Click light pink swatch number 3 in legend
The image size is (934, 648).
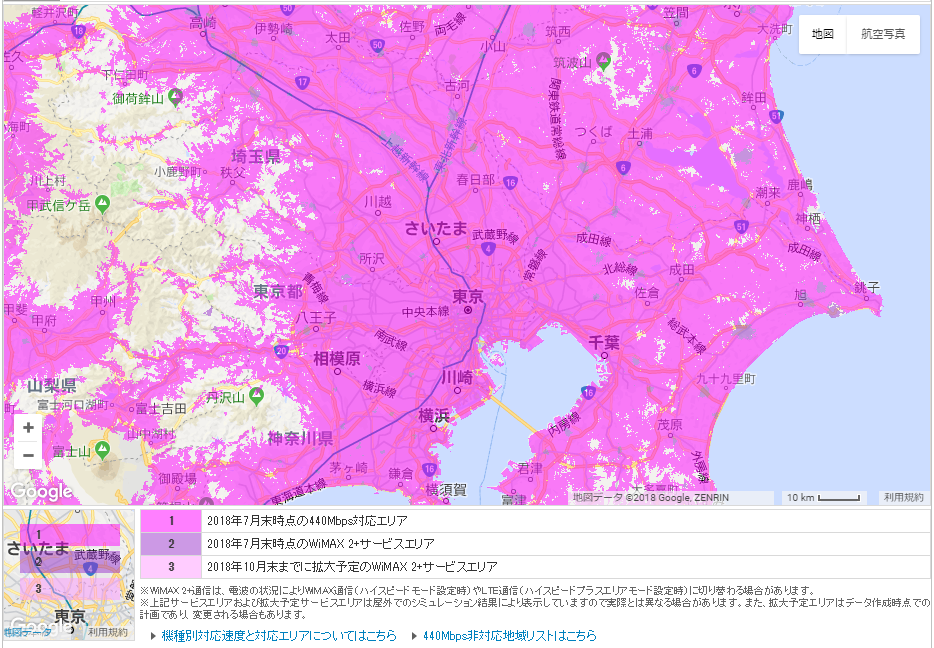point(171,566)
